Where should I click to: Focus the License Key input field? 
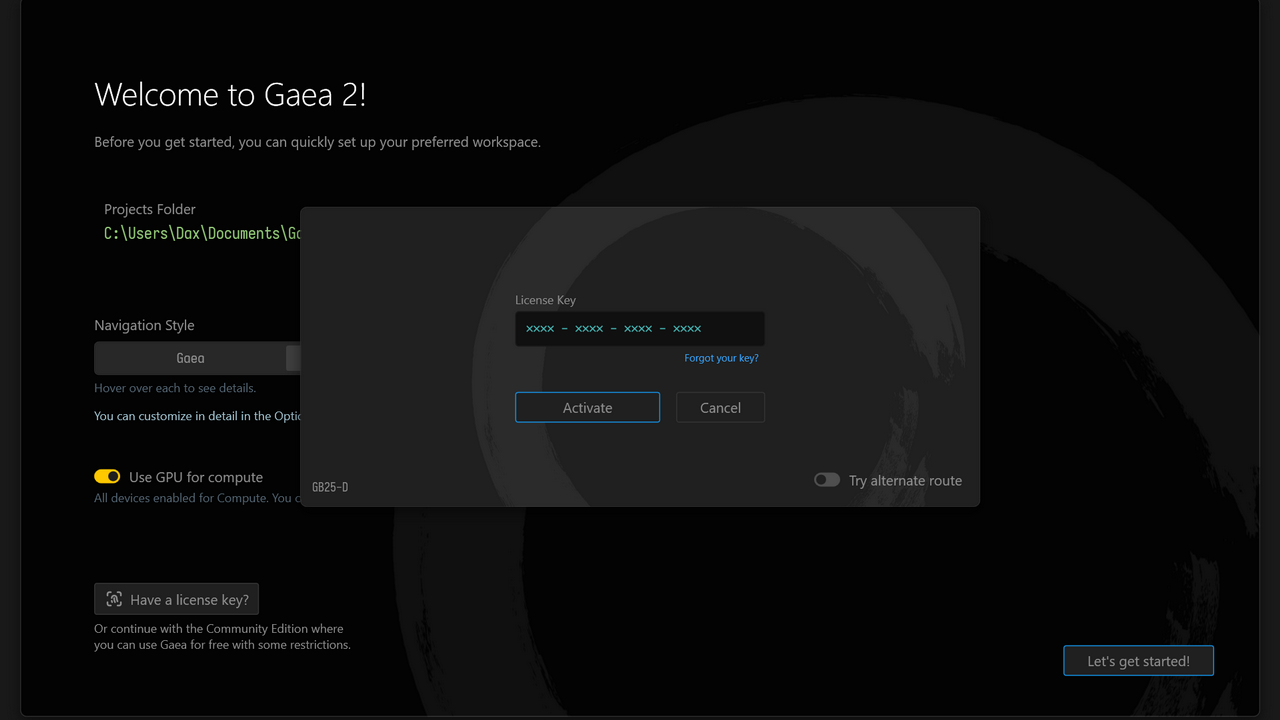639,329
